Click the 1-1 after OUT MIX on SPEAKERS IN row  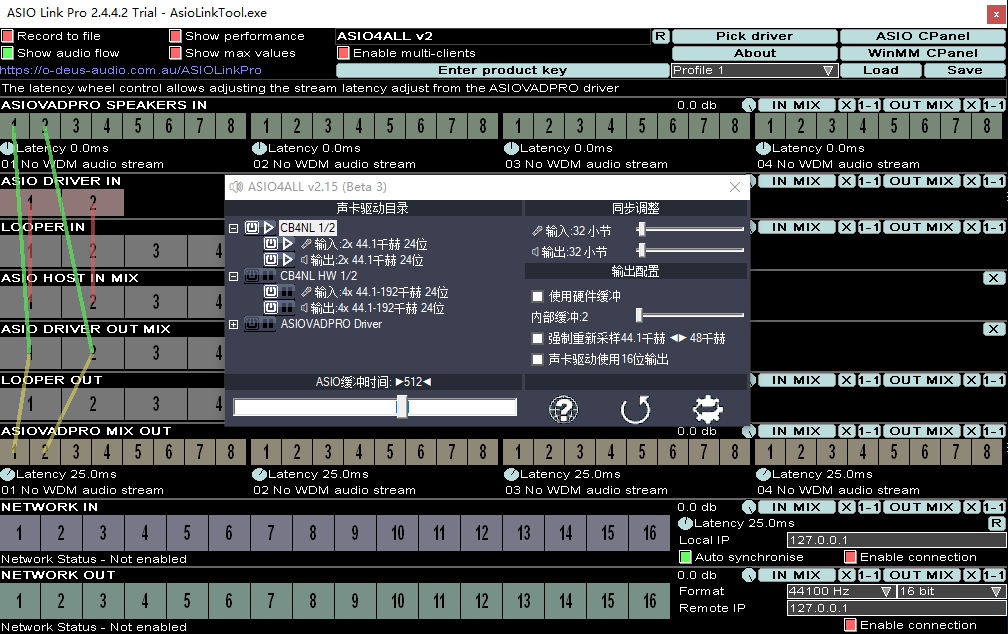[994, 105]
